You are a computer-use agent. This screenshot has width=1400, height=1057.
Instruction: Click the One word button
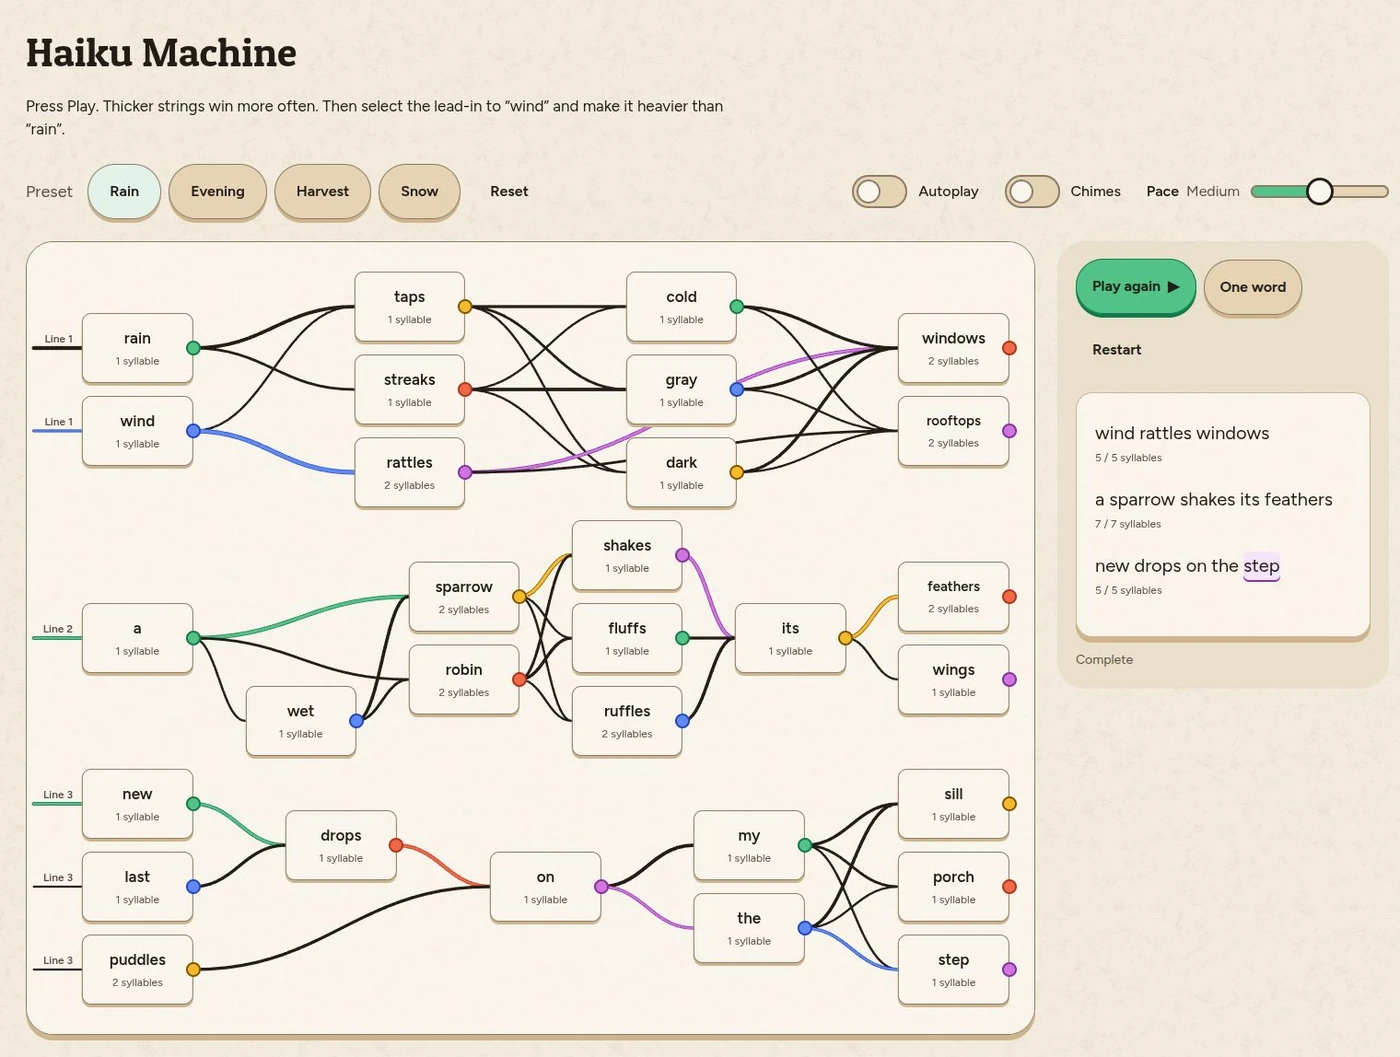point(1252,287)
